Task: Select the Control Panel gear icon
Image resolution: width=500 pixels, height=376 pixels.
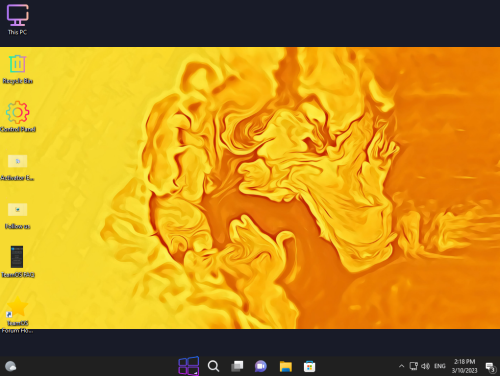Action: [17, 117]
